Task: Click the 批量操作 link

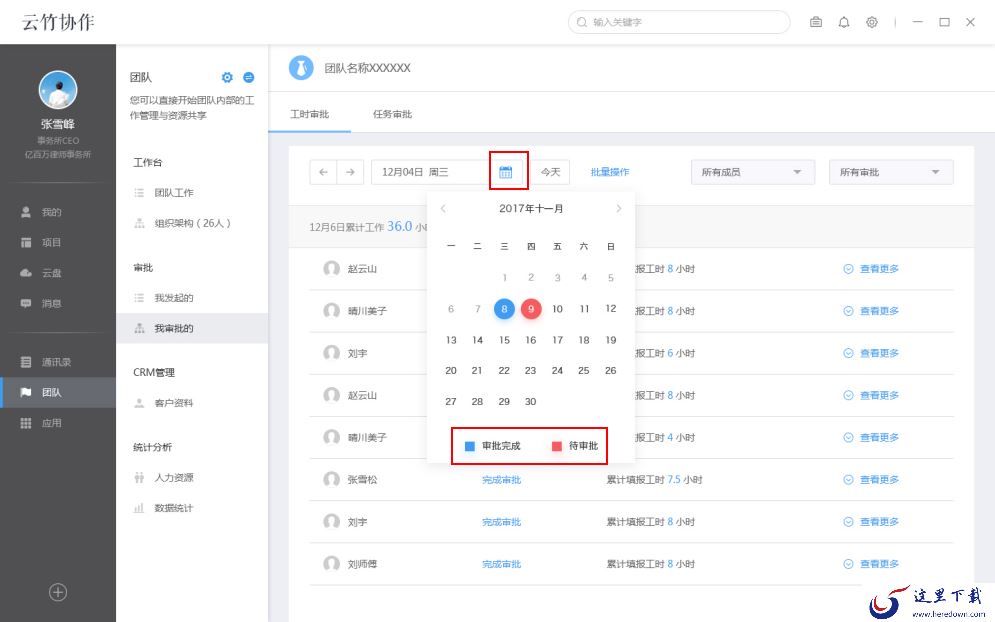Action: tap(610, 172)
